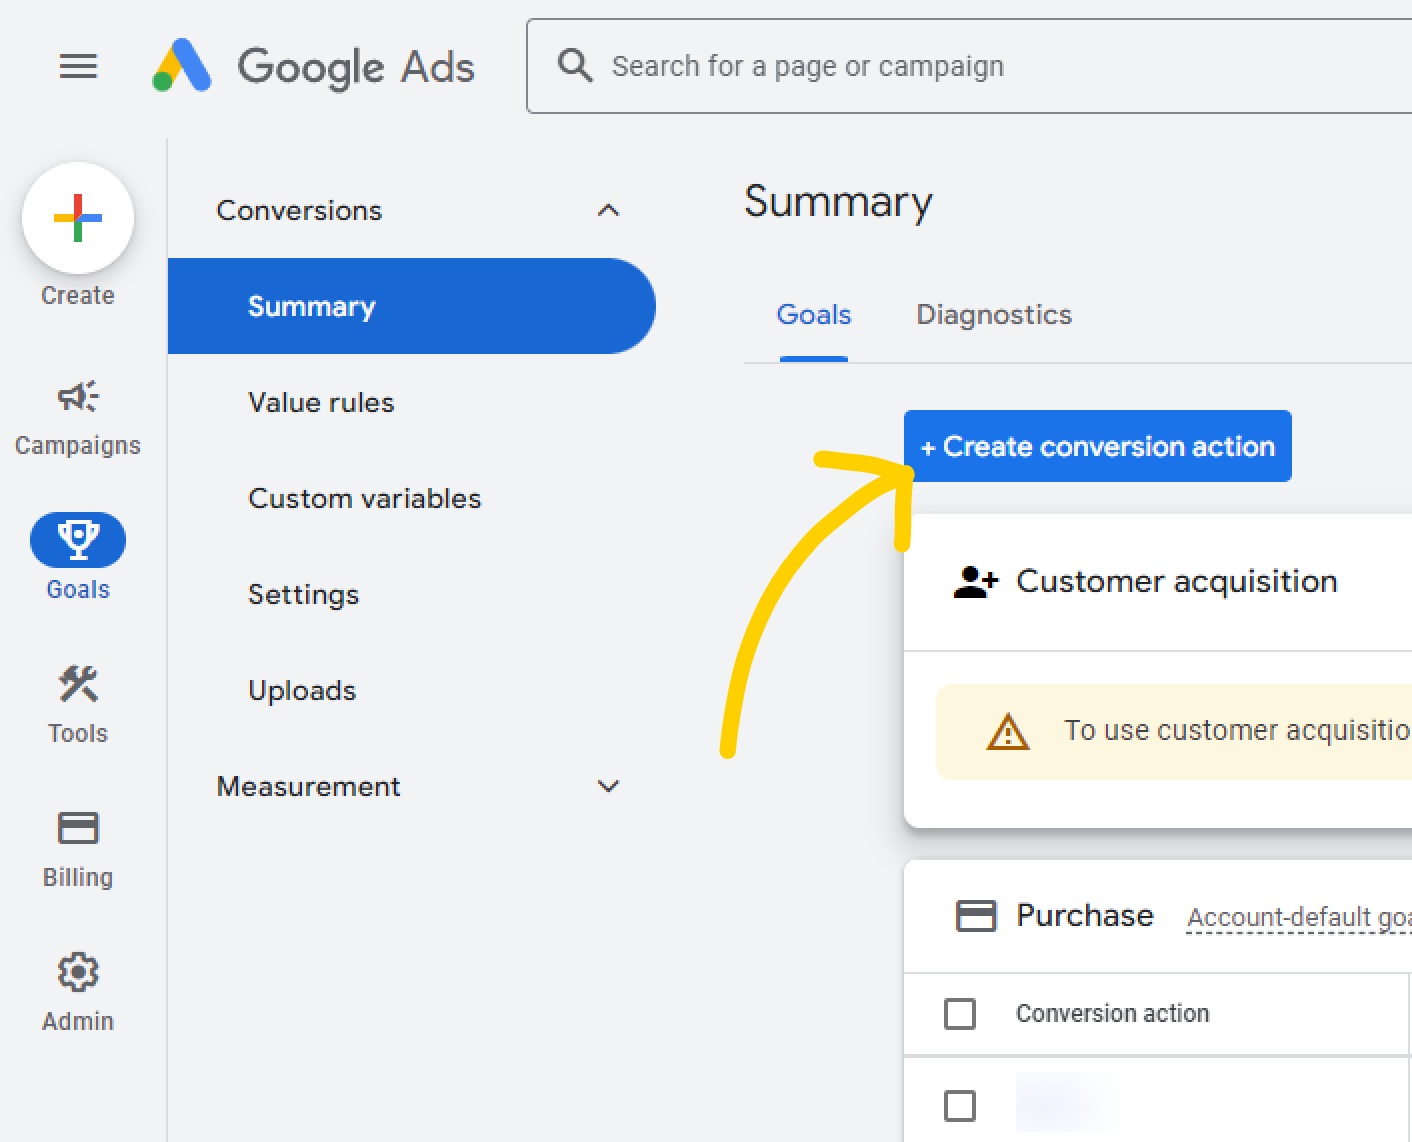
Task: Click the Conversion action column header
Action: coord(1113,1013)
